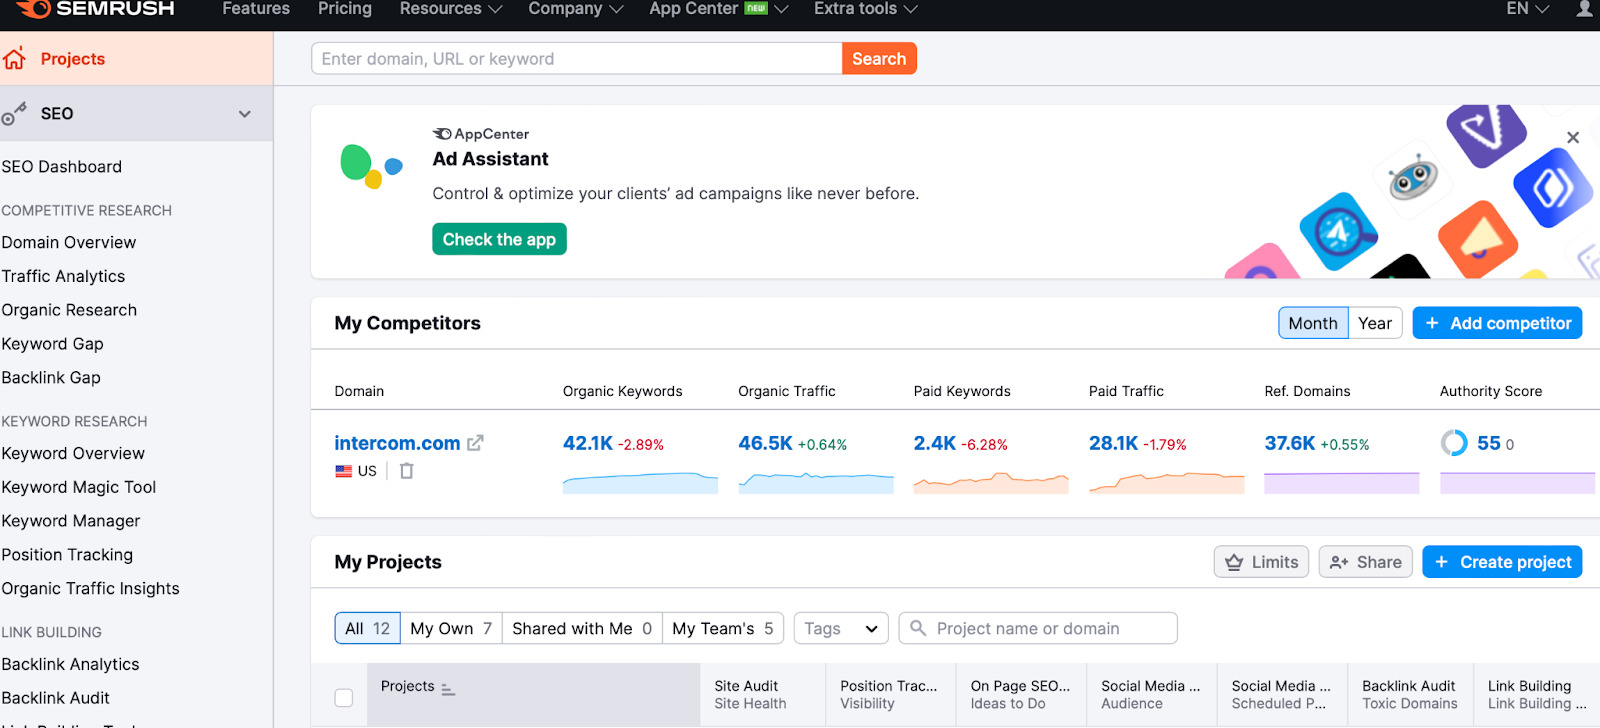The width and height of the screenshot is (1600, 728).
Task: Open Features in top navigation
Action: click(x=256, y=9)
